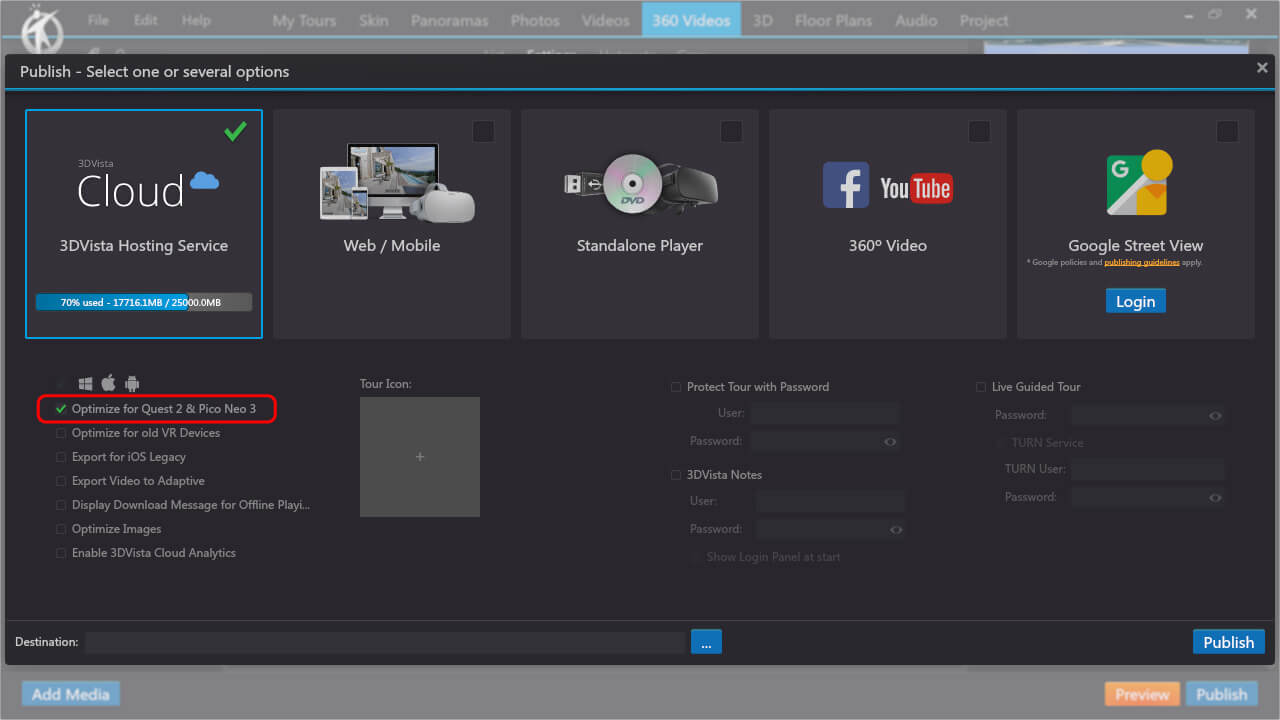
Task: Check the Web / Mobile option checkbox
Action: [483, 131]
